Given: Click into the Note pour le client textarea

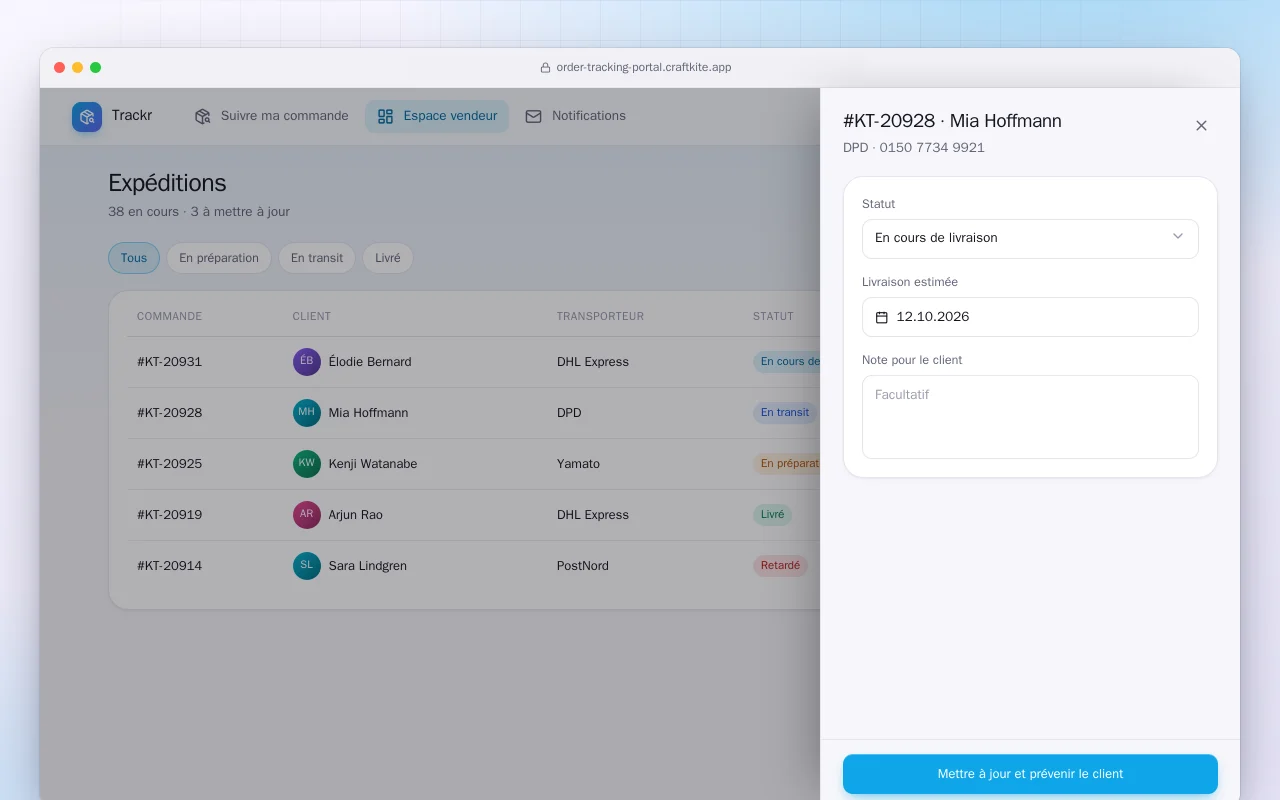Looking at the screenshot, I should point(1030,417).
